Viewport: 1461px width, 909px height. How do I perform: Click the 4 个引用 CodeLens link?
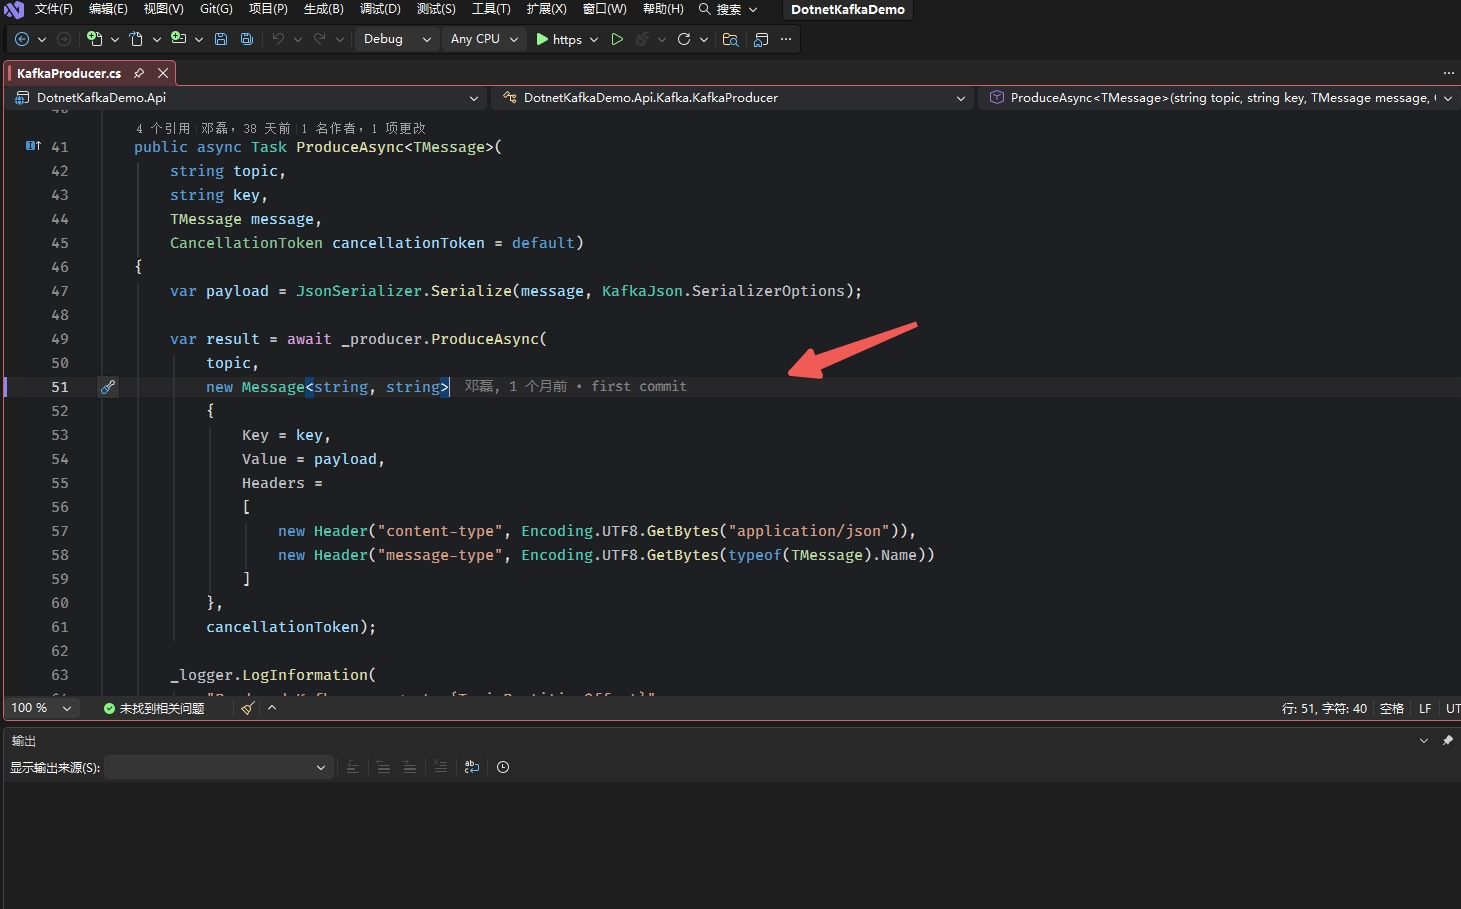[162, 128]
